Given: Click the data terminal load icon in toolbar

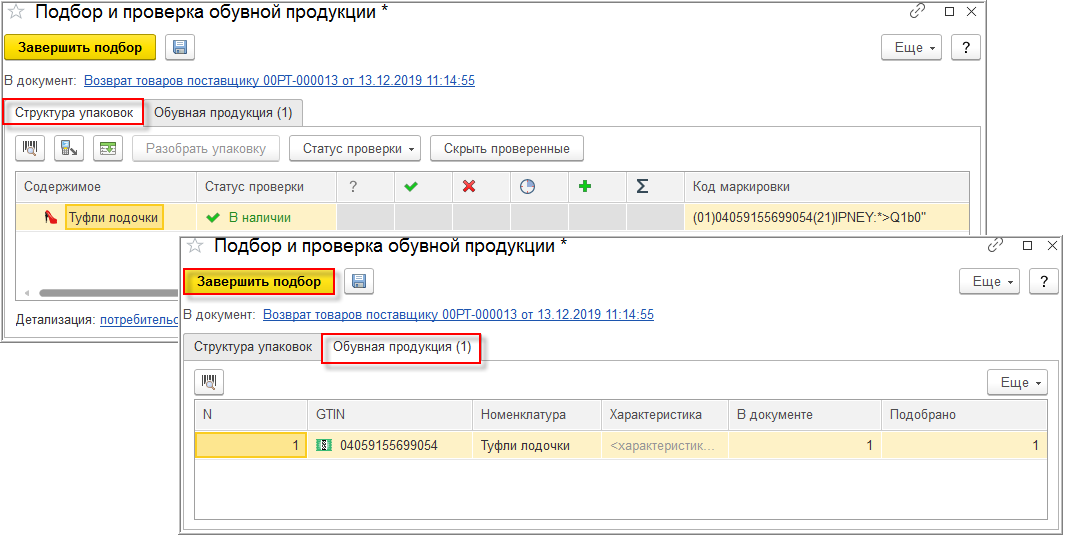Looking at the screenshot, I should [69, 149].
